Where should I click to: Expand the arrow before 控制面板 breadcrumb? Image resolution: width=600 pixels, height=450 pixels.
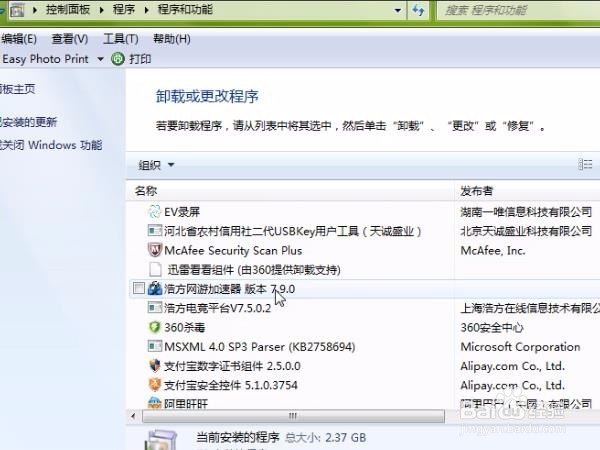[x=35, y=10]
